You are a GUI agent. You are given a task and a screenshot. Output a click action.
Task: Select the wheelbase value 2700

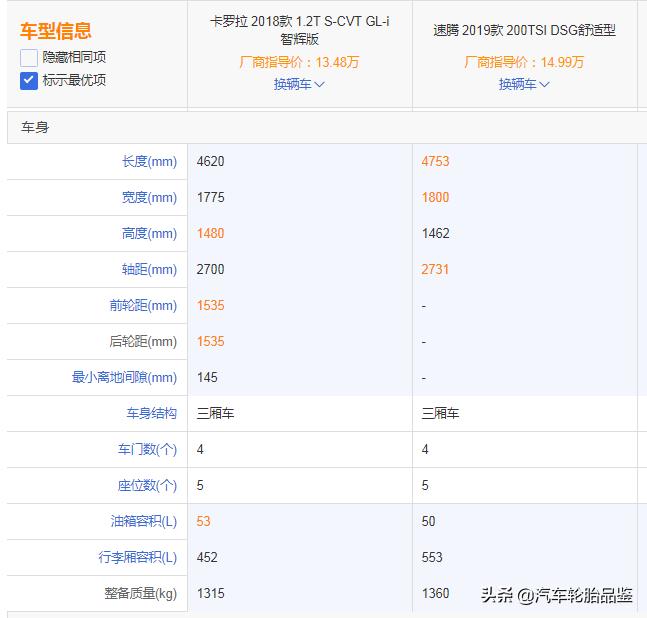pyautogui.click(x=210, y=269)
